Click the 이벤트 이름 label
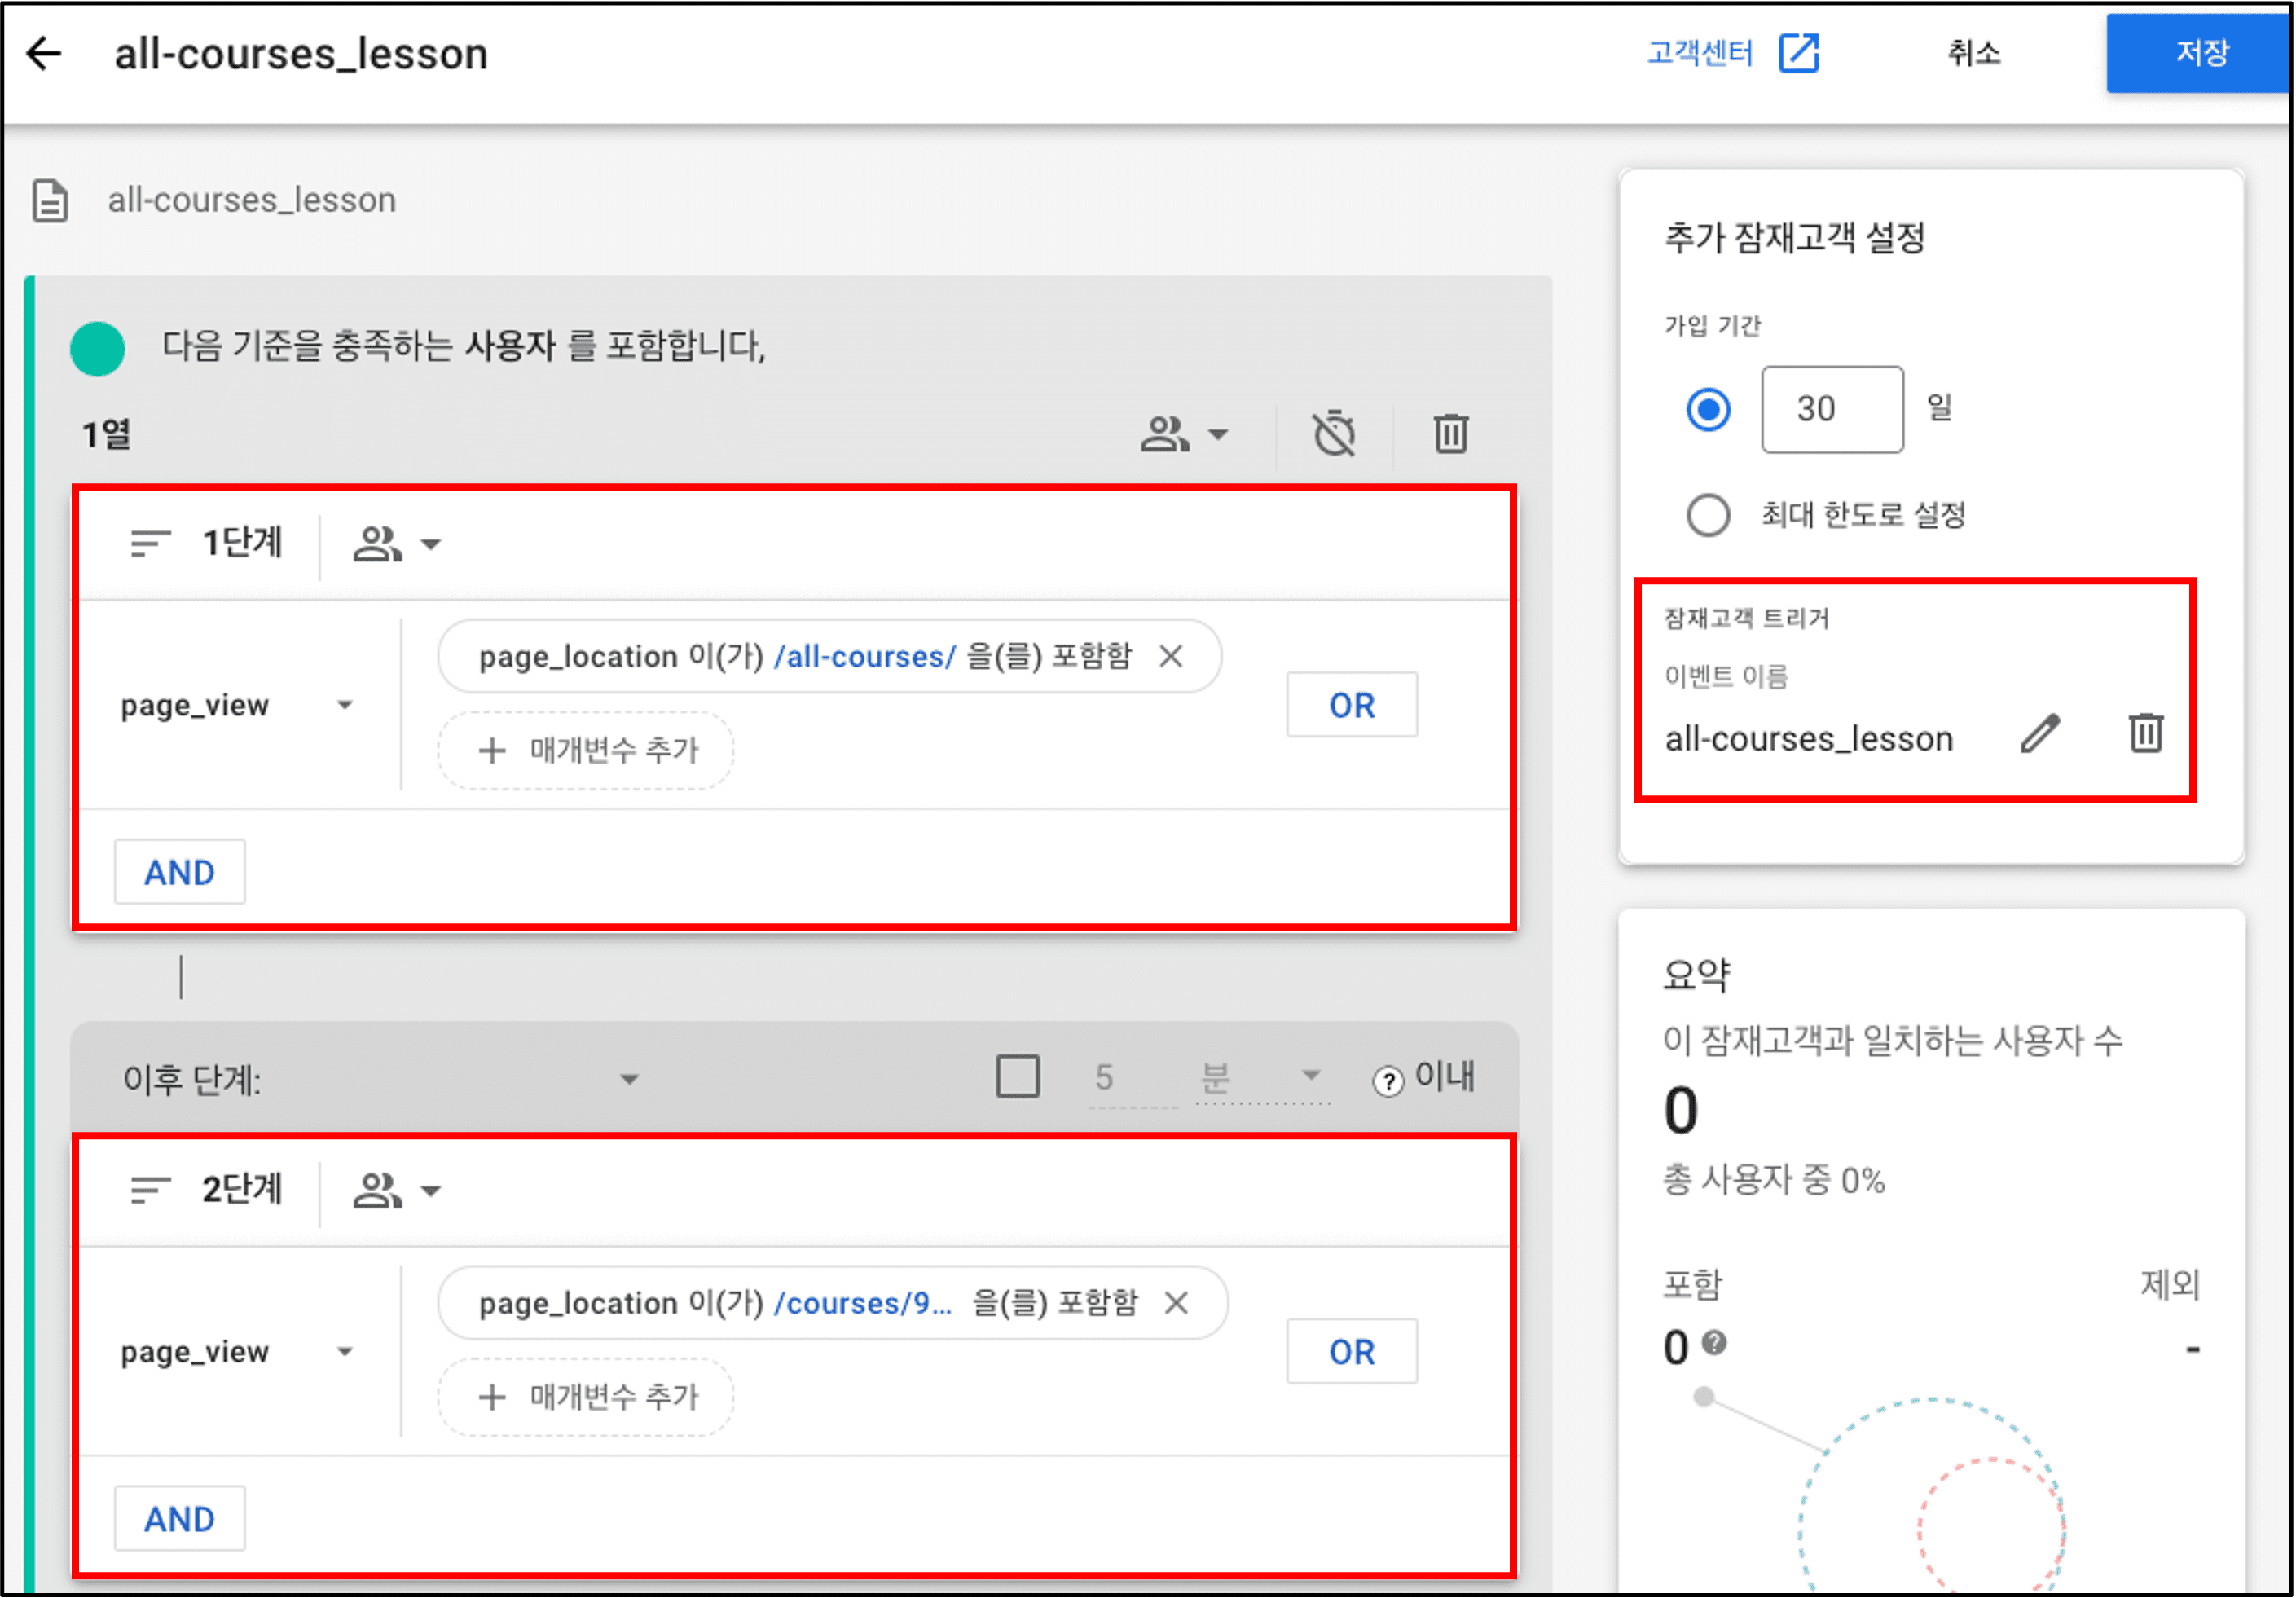This screenshot has height=1598, width=2296. click(x=1727, y=677)
